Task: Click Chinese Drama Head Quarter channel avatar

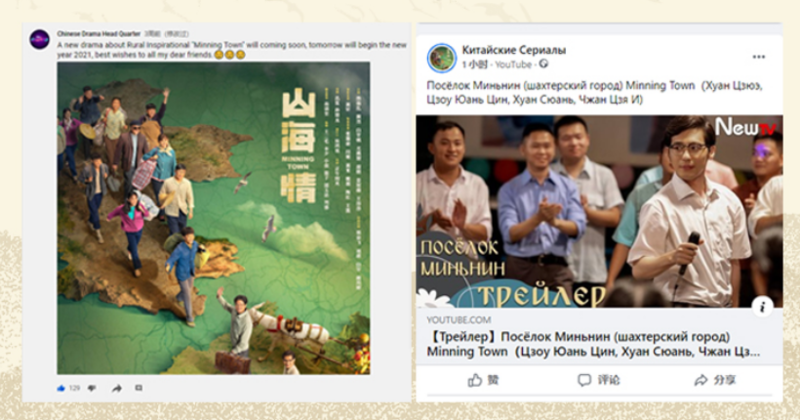Action: (39, 40)
